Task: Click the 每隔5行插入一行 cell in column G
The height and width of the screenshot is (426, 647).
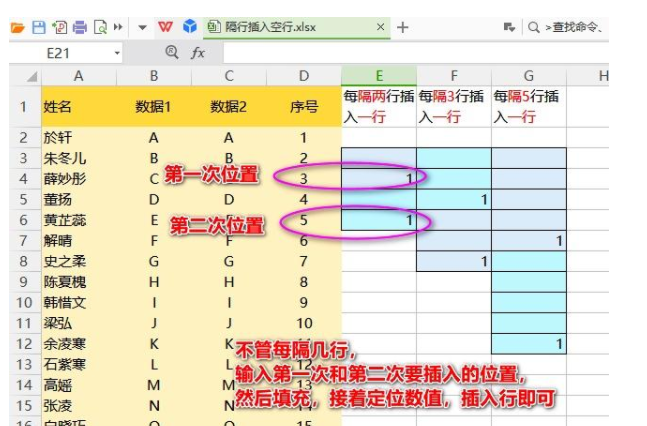Action: (x=529, y=106)
